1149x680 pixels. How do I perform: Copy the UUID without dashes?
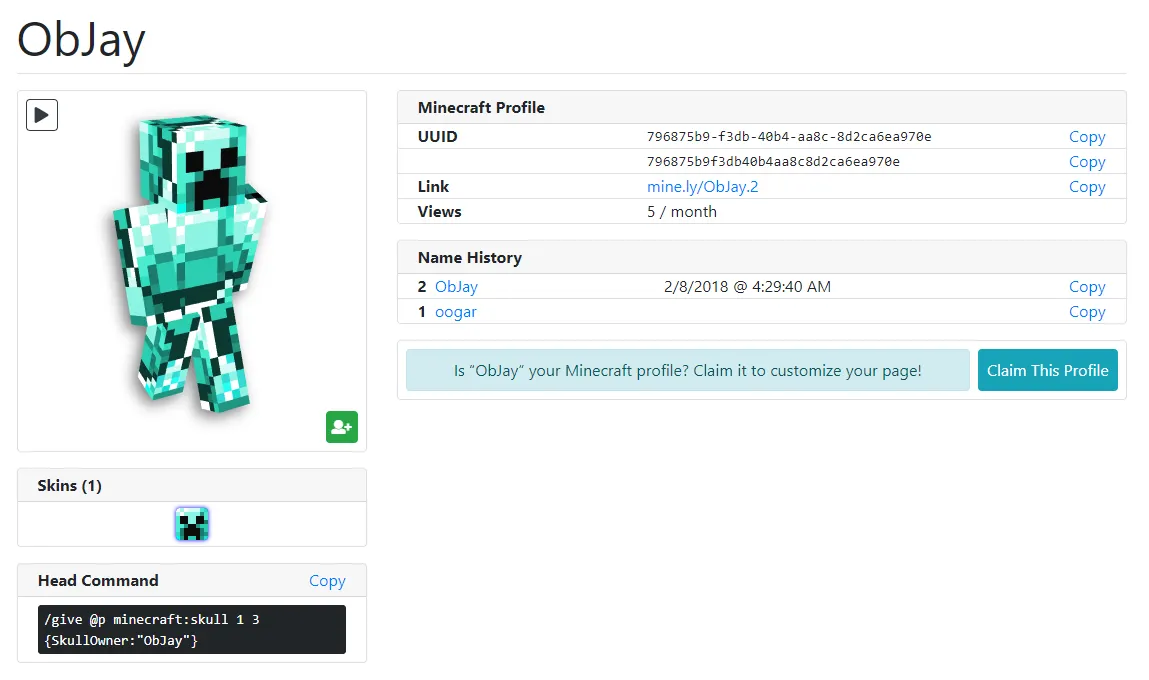click(x=1087, y=162)
